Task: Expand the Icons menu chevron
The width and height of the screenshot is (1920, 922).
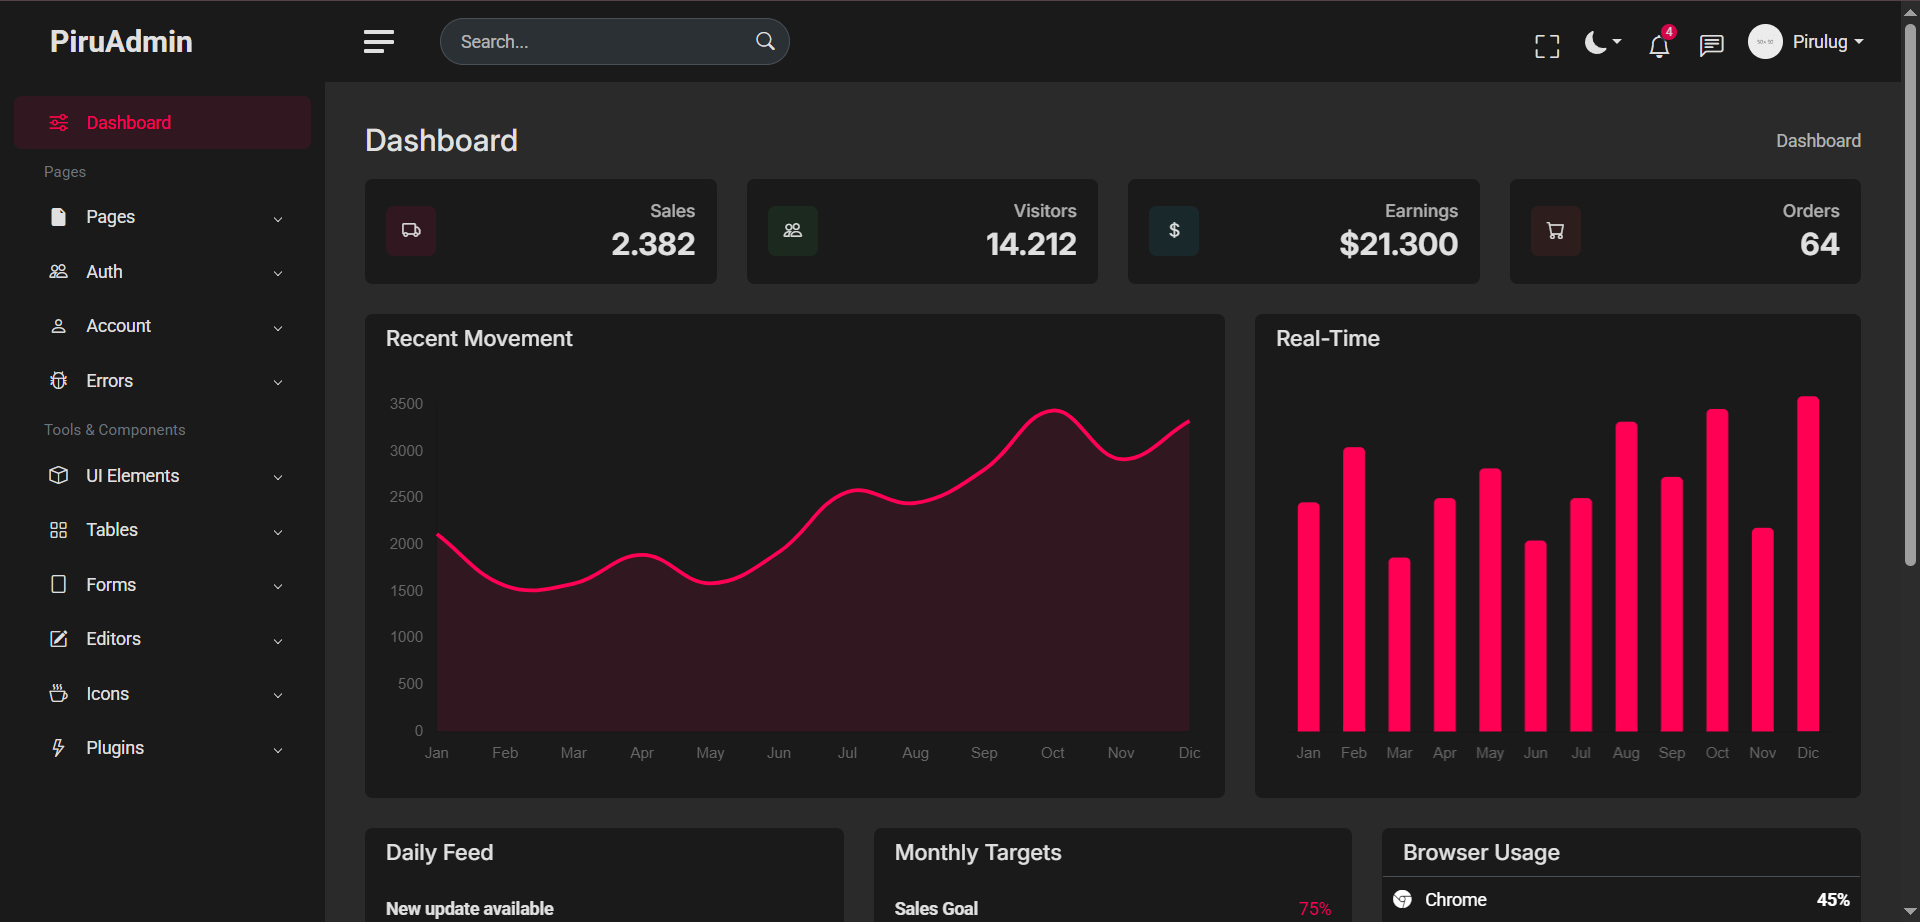Action: [278, 695]
